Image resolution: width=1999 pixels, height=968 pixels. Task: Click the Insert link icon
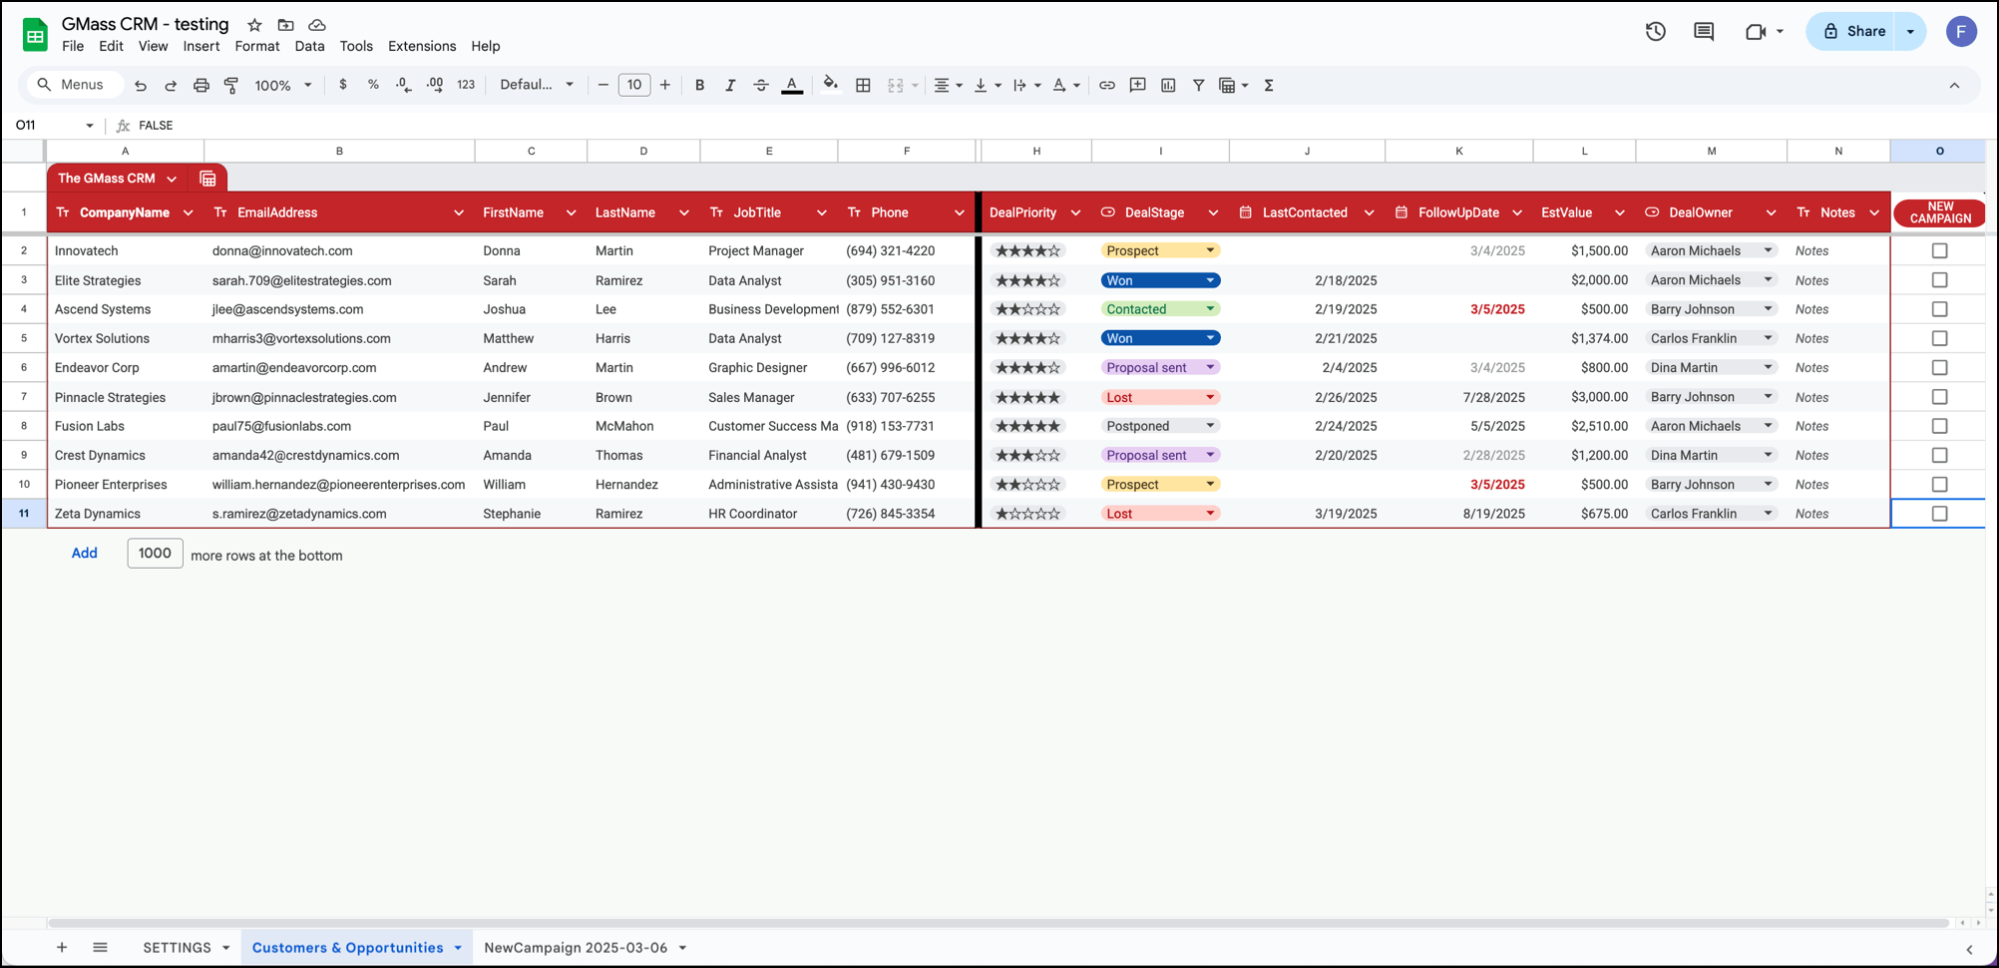tap(1107, 85)
